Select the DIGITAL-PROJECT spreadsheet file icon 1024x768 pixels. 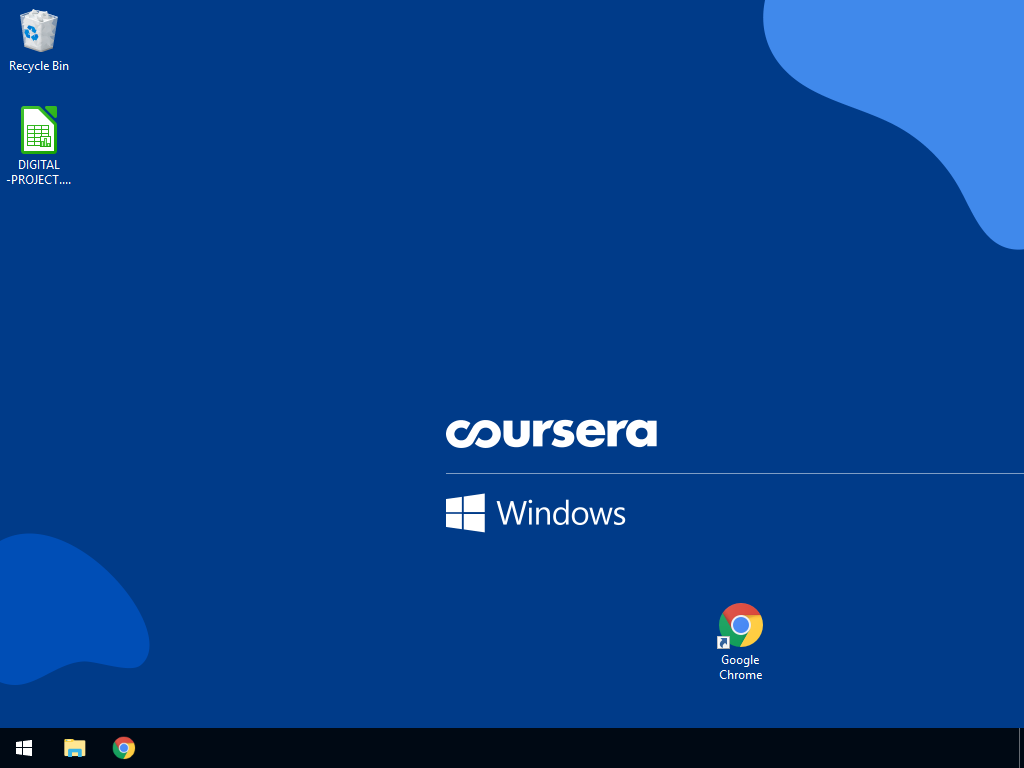tap(39, 130)
